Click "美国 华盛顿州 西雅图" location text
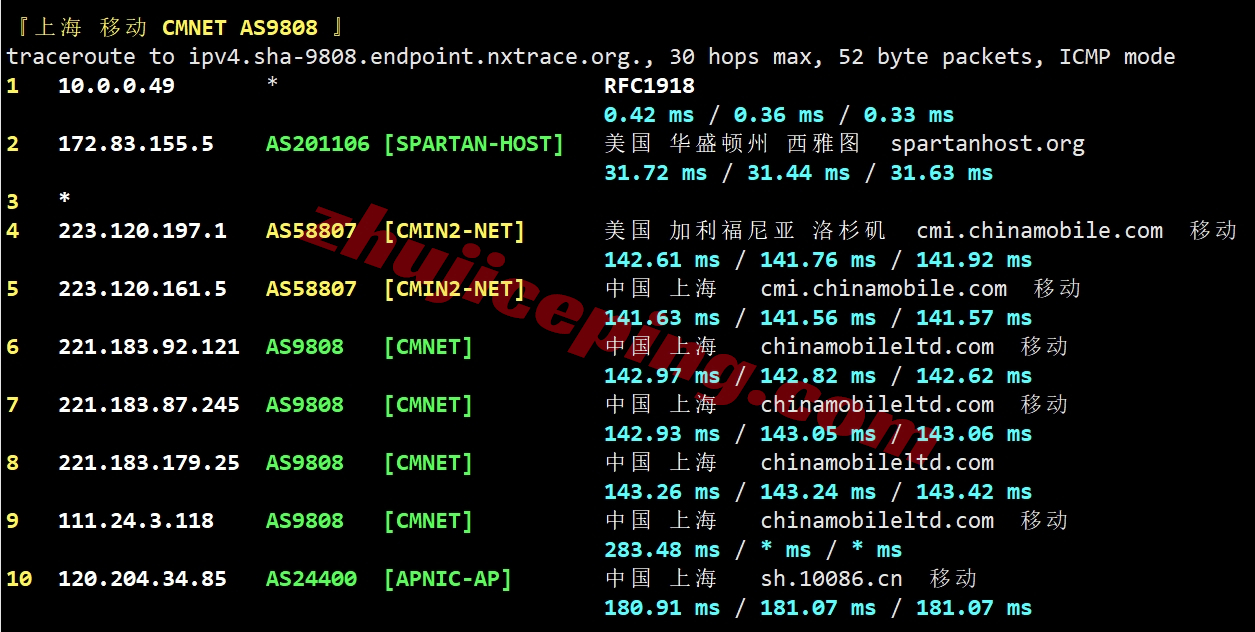Viewport: 1255px width, 632px height. (732, 144)
